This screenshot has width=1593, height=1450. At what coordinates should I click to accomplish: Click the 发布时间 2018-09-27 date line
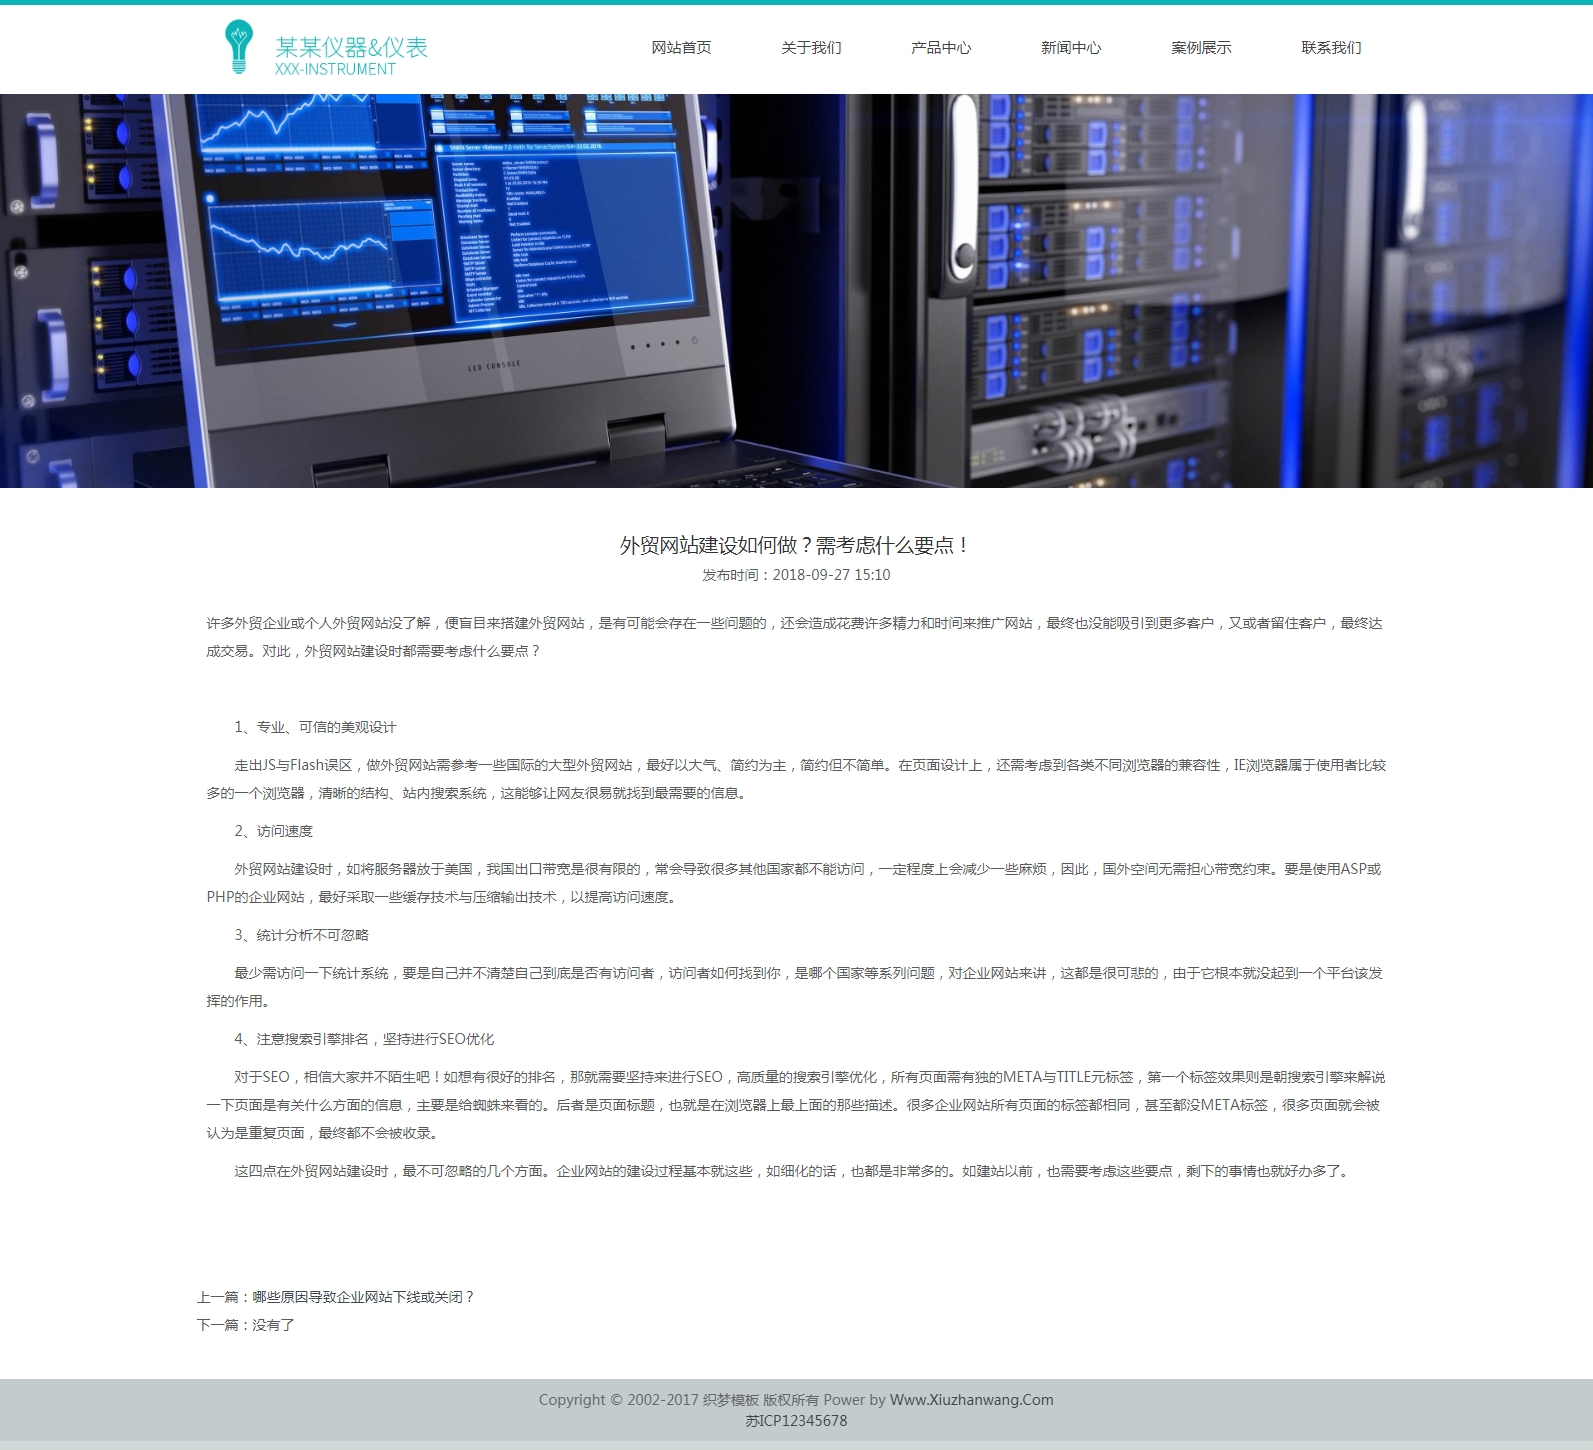(796, 575)
